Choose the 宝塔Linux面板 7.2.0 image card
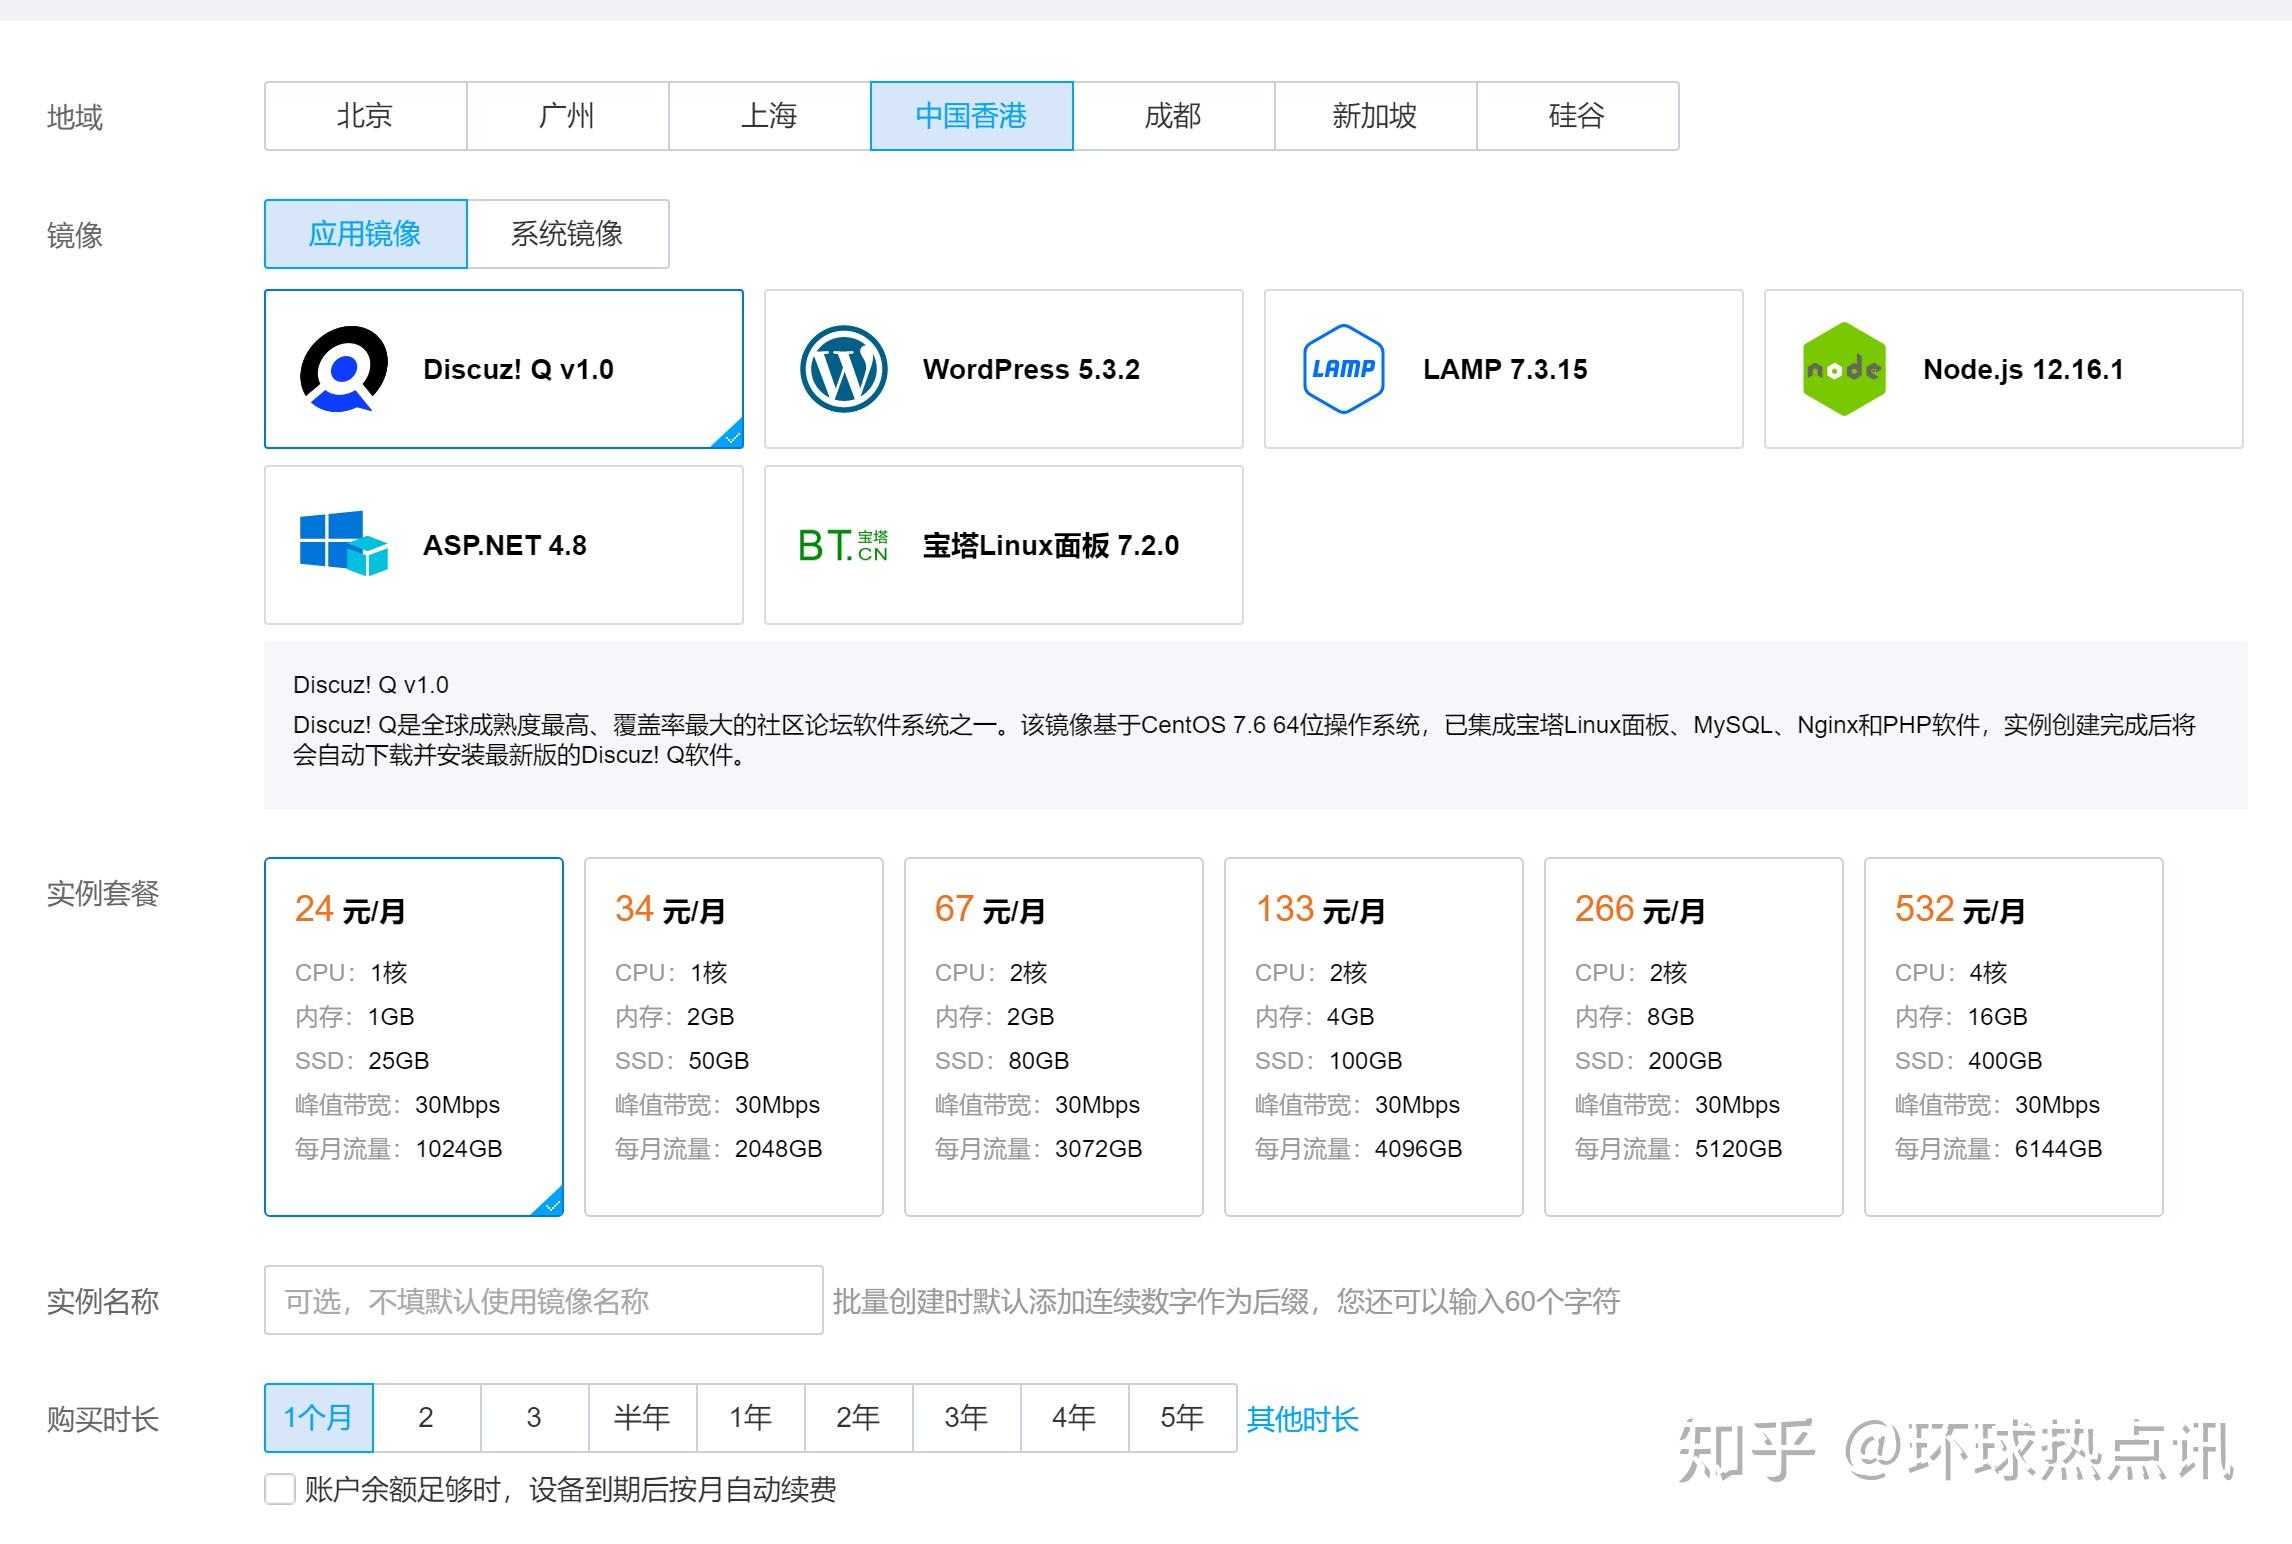 point(1004,545)
